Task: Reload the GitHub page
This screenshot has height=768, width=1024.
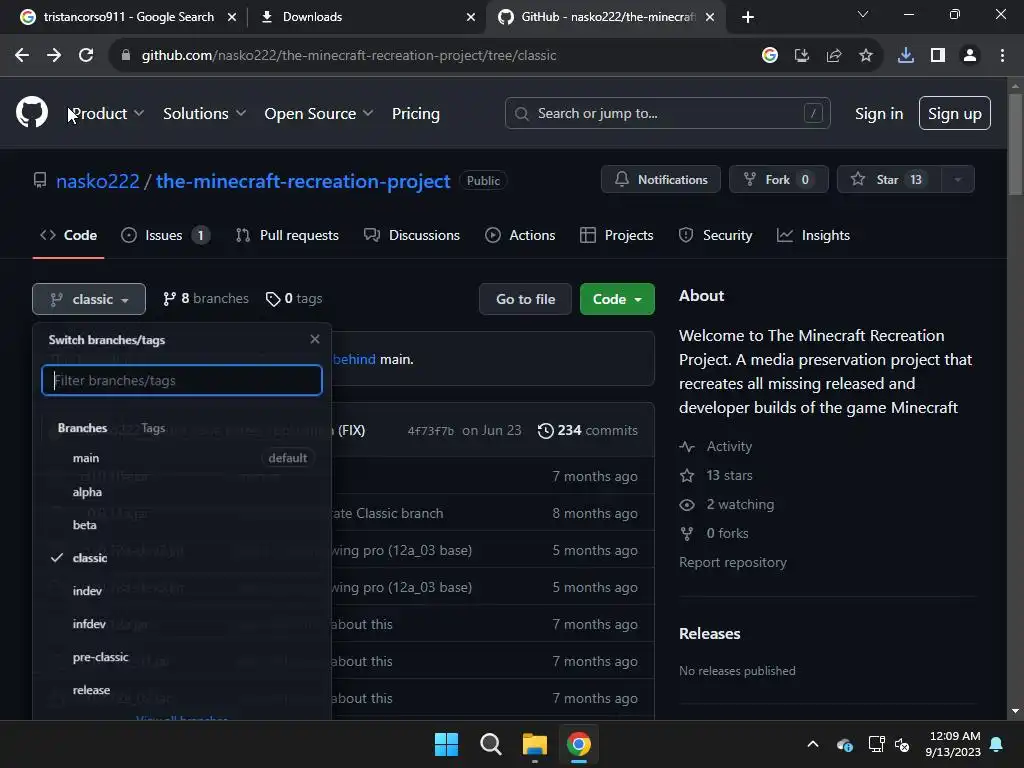Action: (86, 56)
